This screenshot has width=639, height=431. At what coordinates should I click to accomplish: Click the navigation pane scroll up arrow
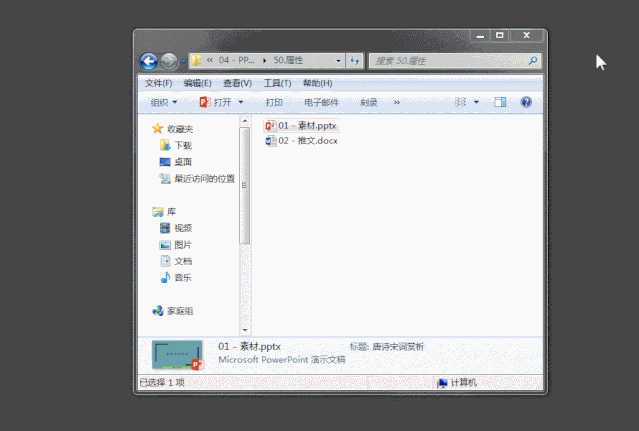[245, 121]
